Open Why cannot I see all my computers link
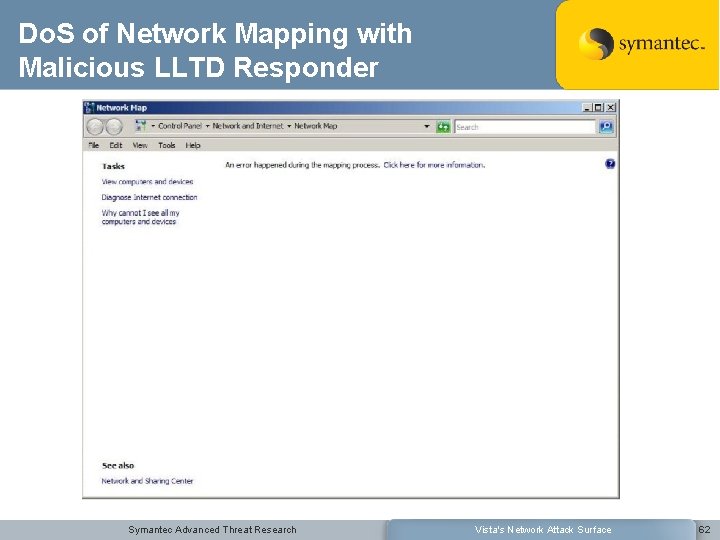Image resolution: width=720 pixels, height=540 pixels. [141, 217]
